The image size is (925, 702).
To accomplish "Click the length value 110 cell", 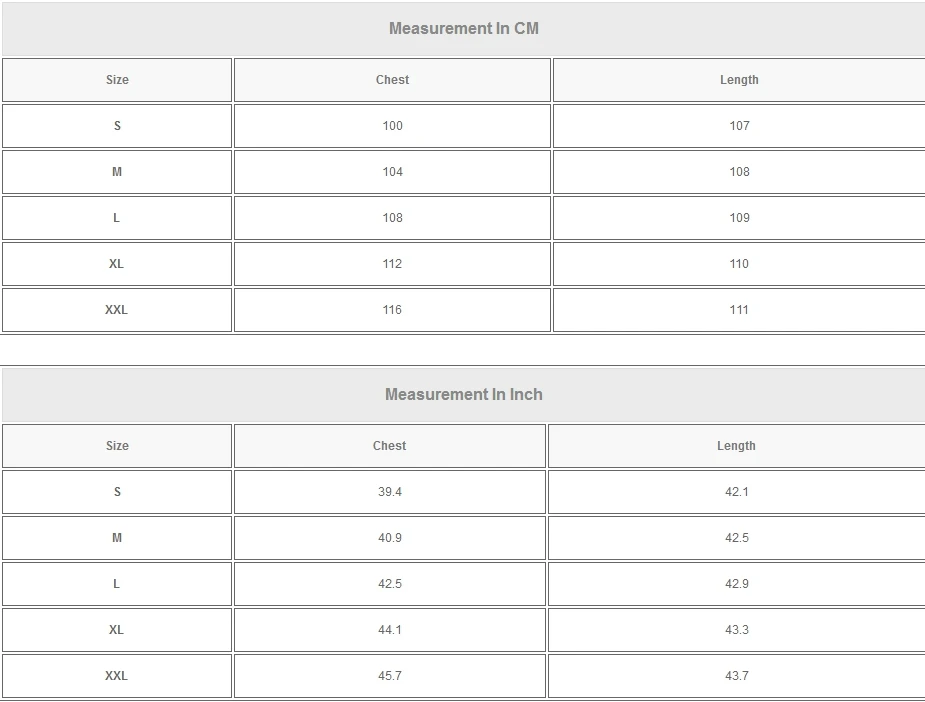I will pyautogui.click(x=739, y=264).
